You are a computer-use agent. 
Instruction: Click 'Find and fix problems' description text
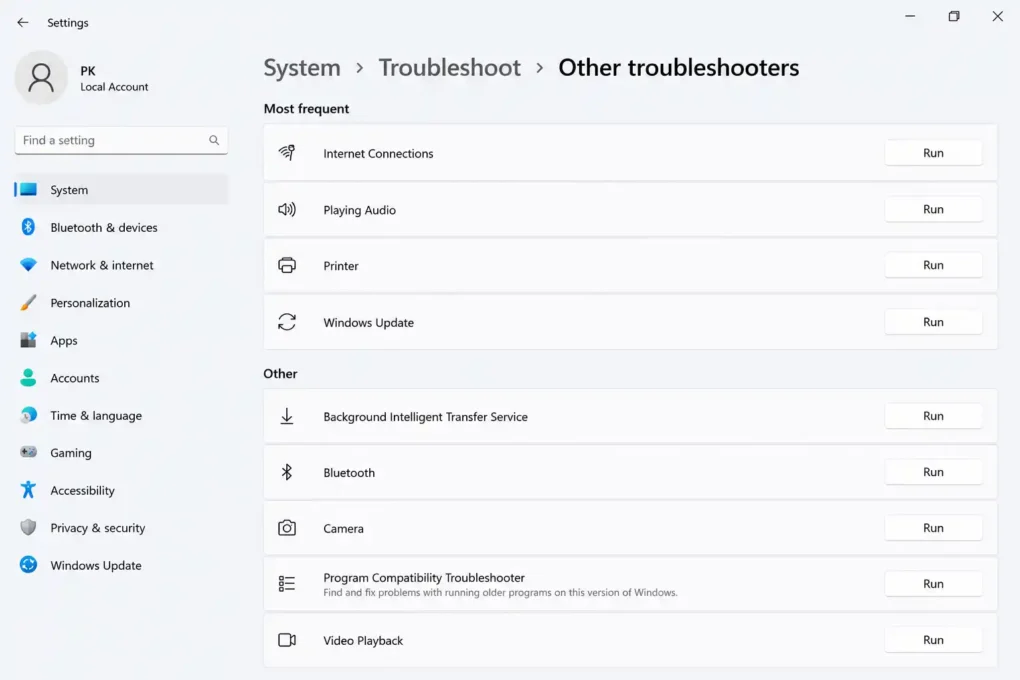500,592
